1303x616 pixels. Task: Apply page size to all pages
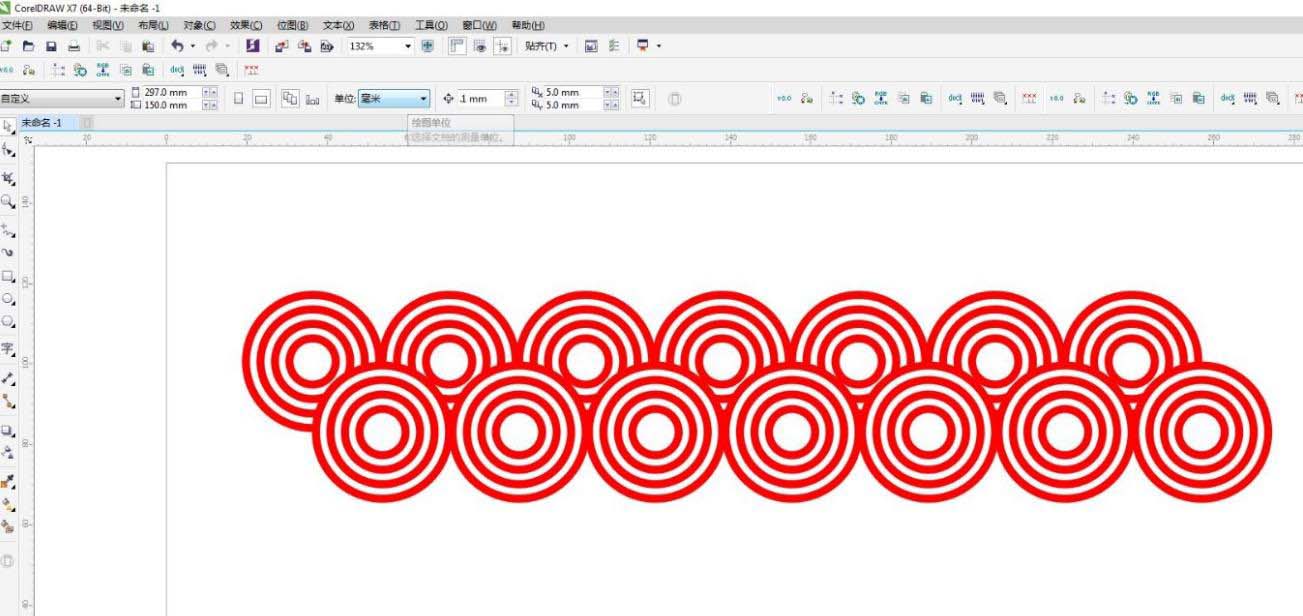pos(289,98)
